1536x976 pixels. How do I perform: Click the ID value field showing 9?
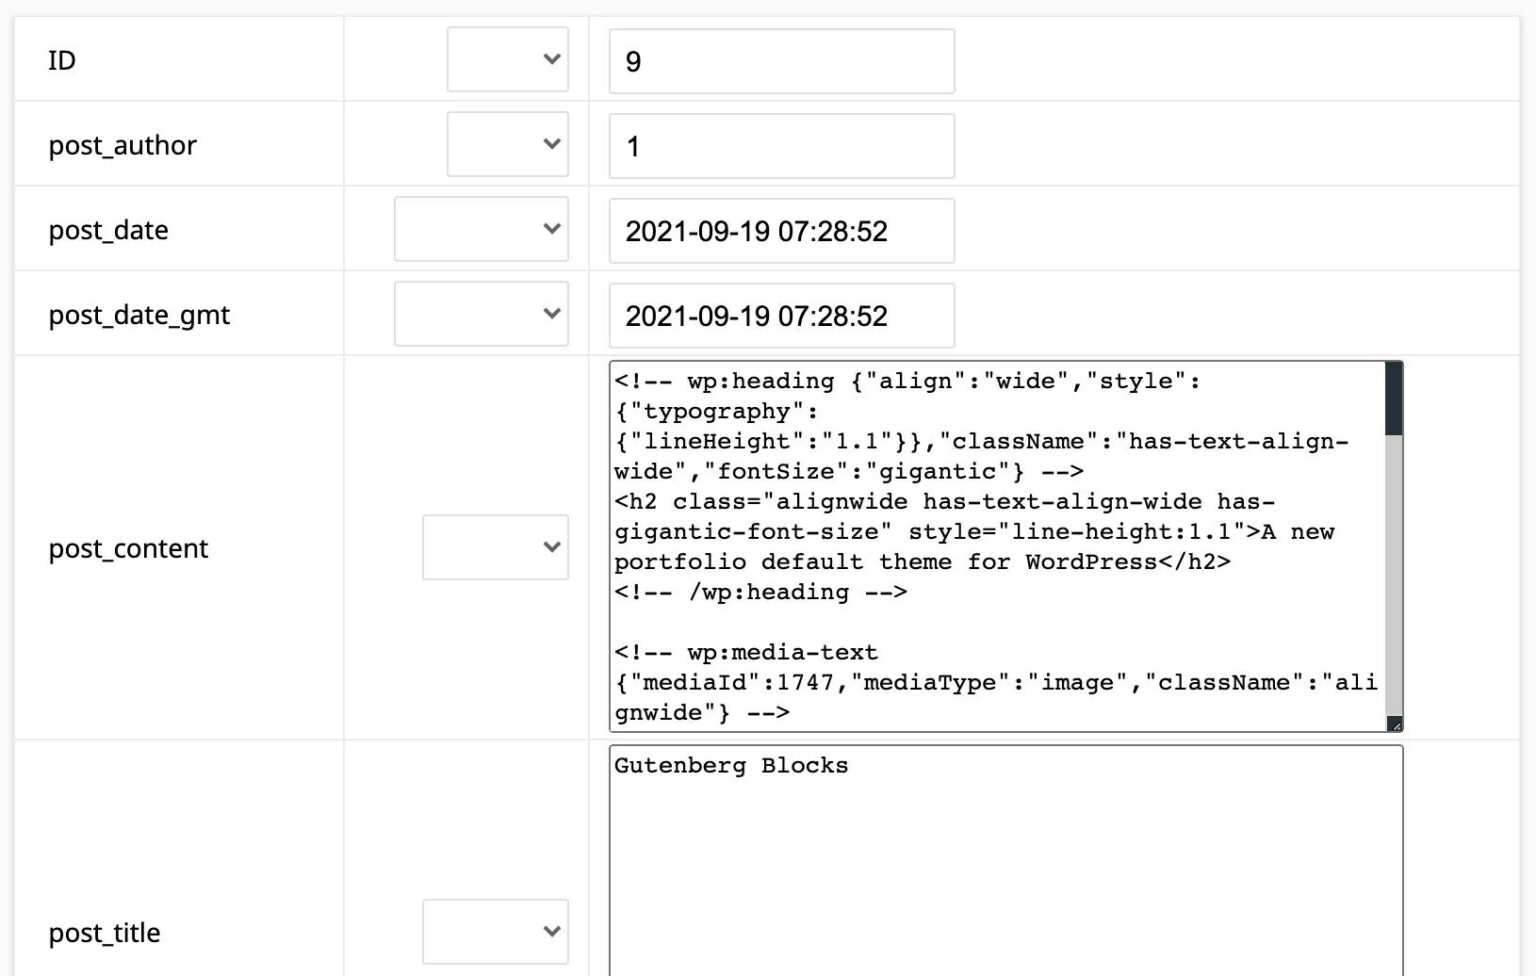[781, 60]
